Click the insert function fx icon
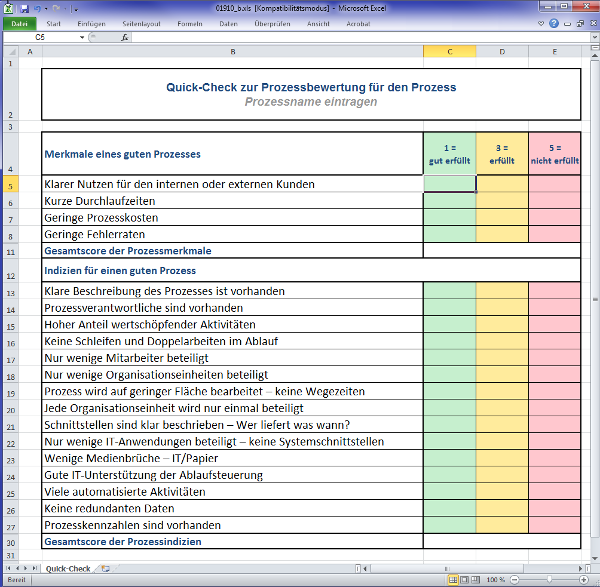This screenshot has width=600, height=587. [125, 37]
